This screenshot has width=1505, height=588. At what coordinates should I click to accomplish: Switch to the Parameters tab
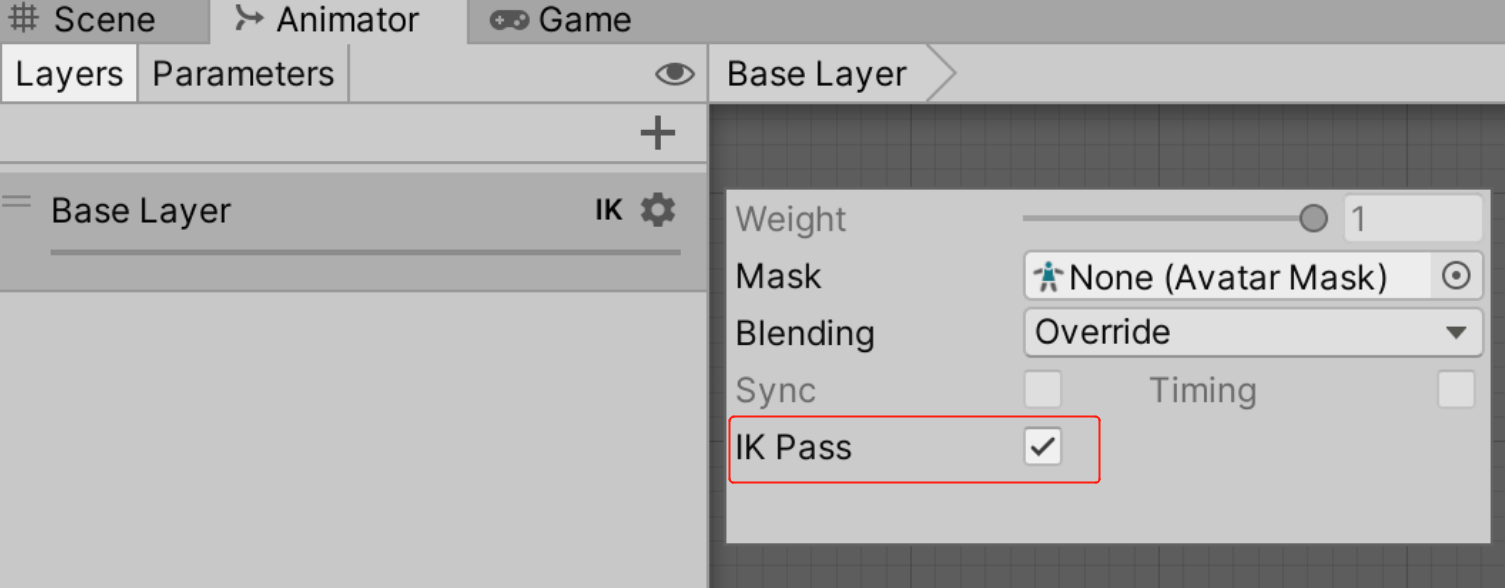(x=241, y=72)
